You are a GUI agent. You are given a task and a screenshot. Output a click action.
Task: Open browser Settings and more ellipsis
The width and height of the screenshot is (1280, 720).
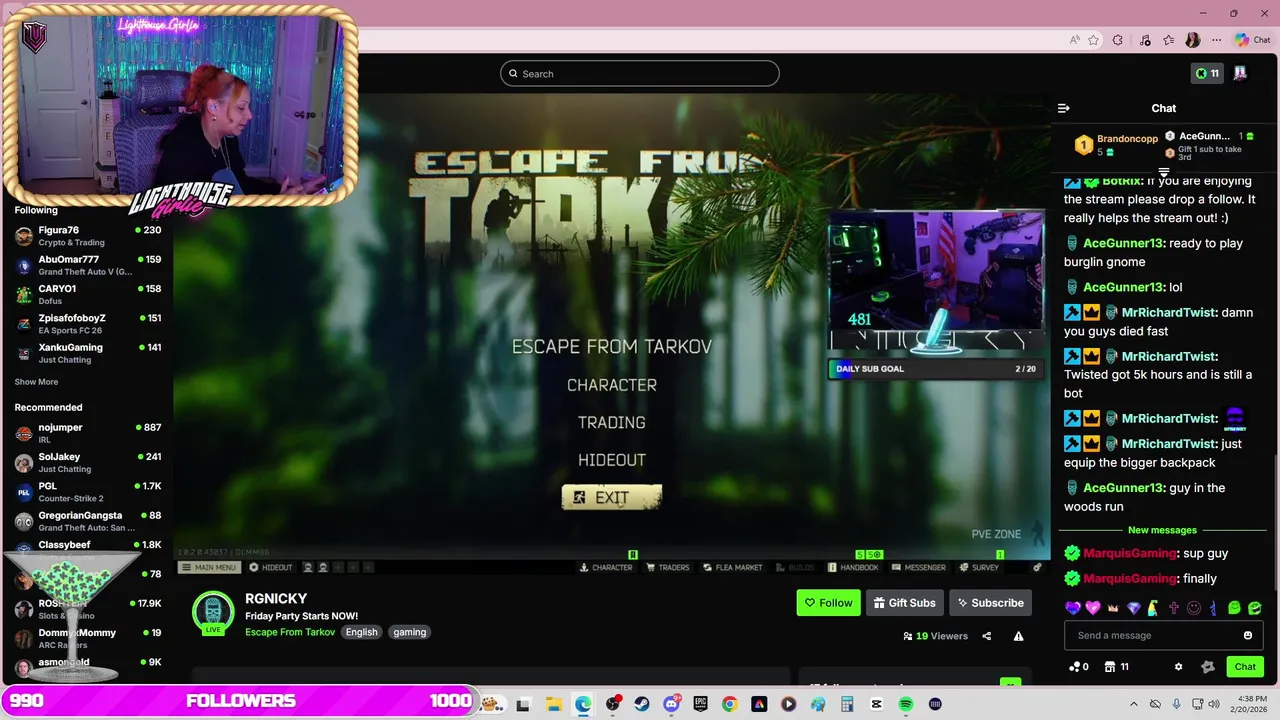click(1216, 40)
